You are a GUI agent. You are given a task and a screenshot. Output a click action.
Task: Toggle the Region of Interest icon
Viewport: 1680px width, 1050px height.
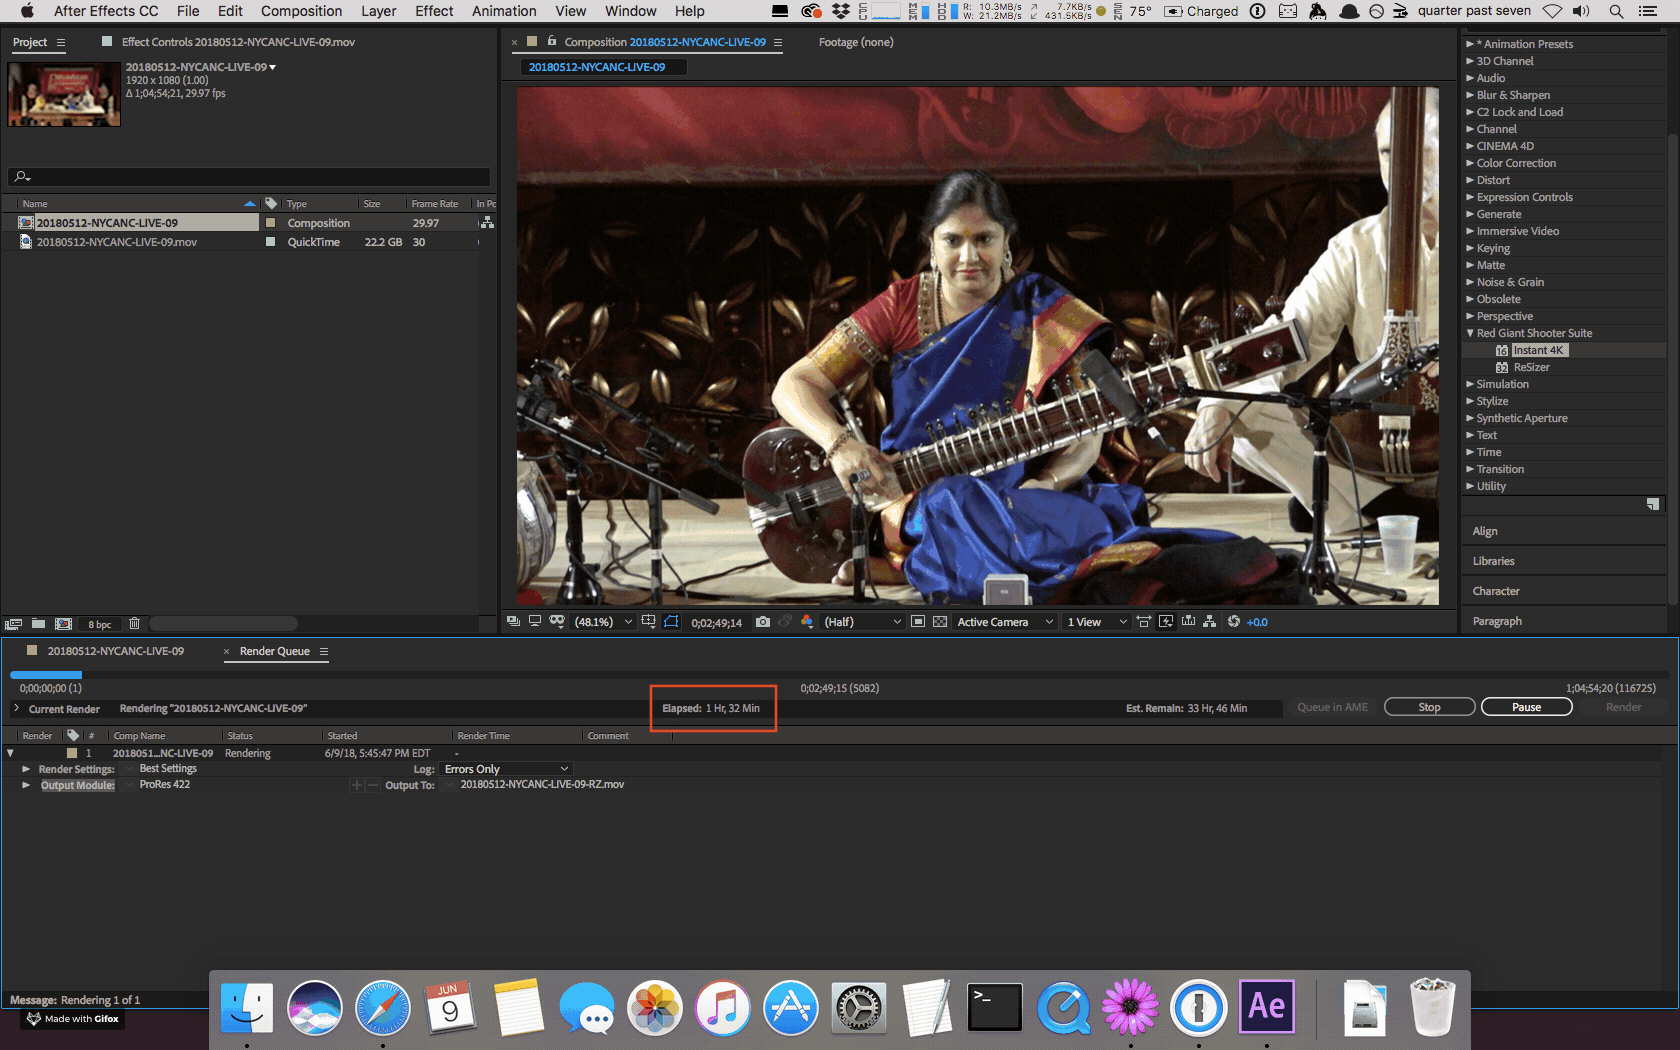(x=917, y=622)
